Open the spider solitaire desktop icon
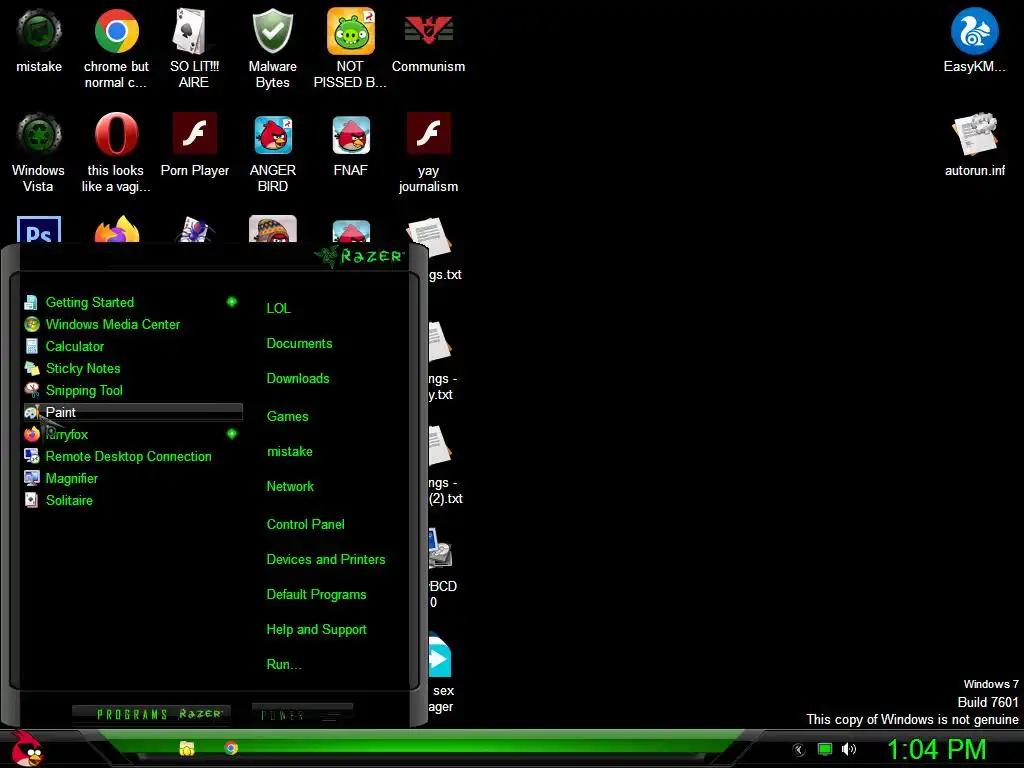The image size is (1024, 768). (x=194, y=230)
